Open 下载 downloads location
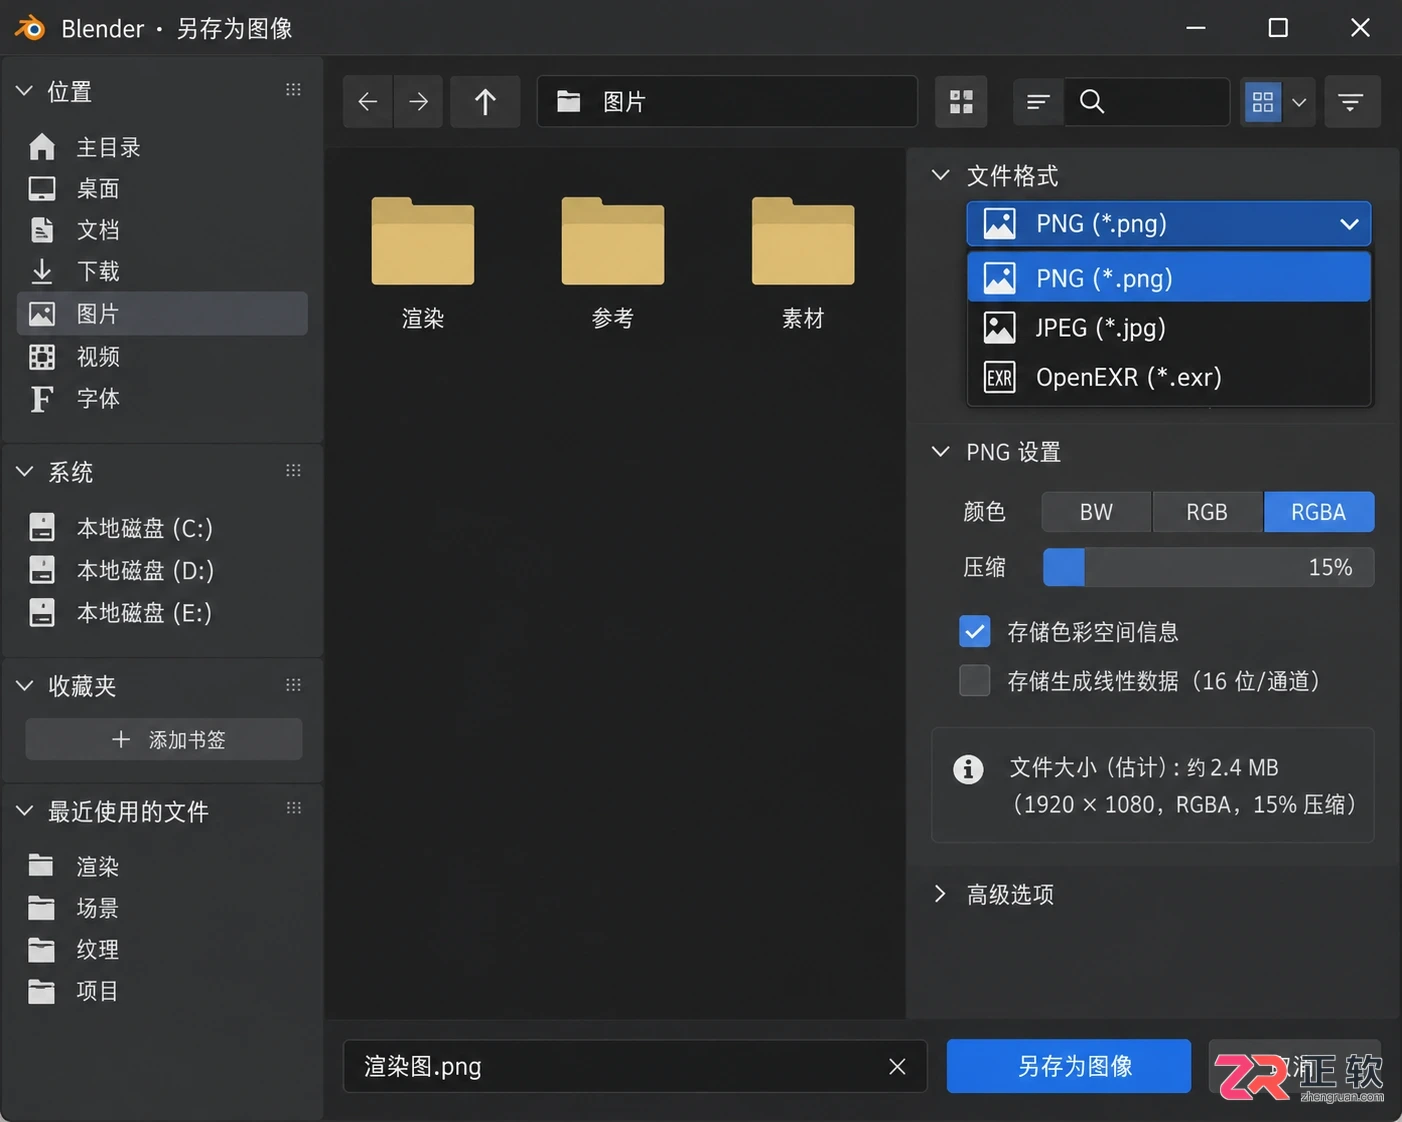Screen dimensions: 1402x1122 (x=162, y=271)
